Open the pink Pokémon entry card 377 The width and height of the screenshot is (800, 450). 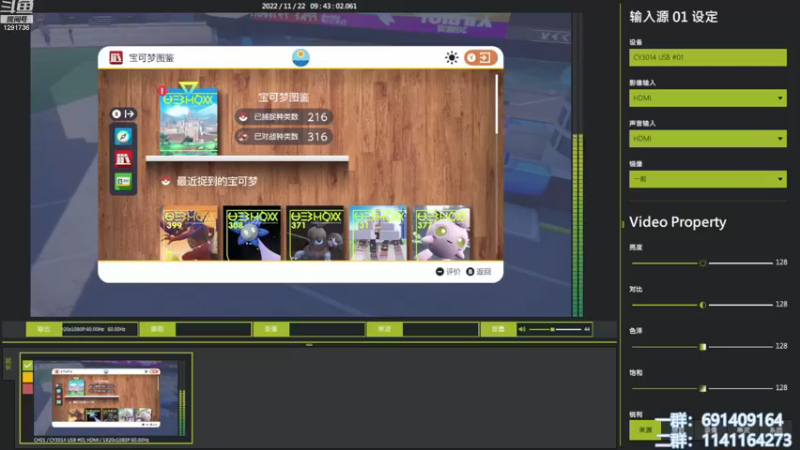click(442, 233)
